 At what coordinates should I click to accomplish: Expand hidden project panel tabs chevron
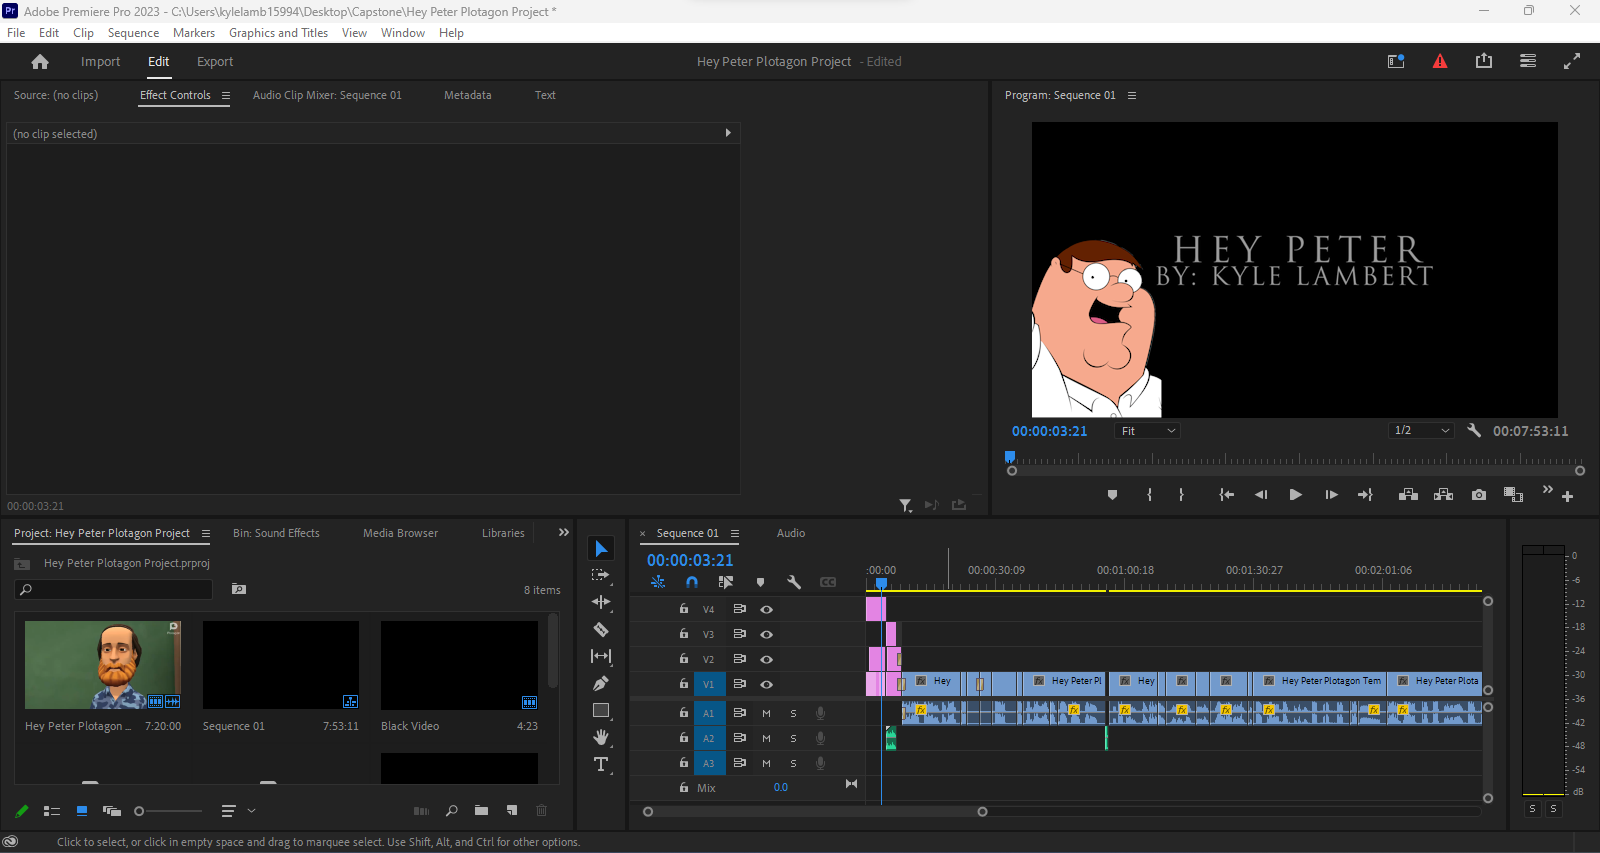point(563,533)
